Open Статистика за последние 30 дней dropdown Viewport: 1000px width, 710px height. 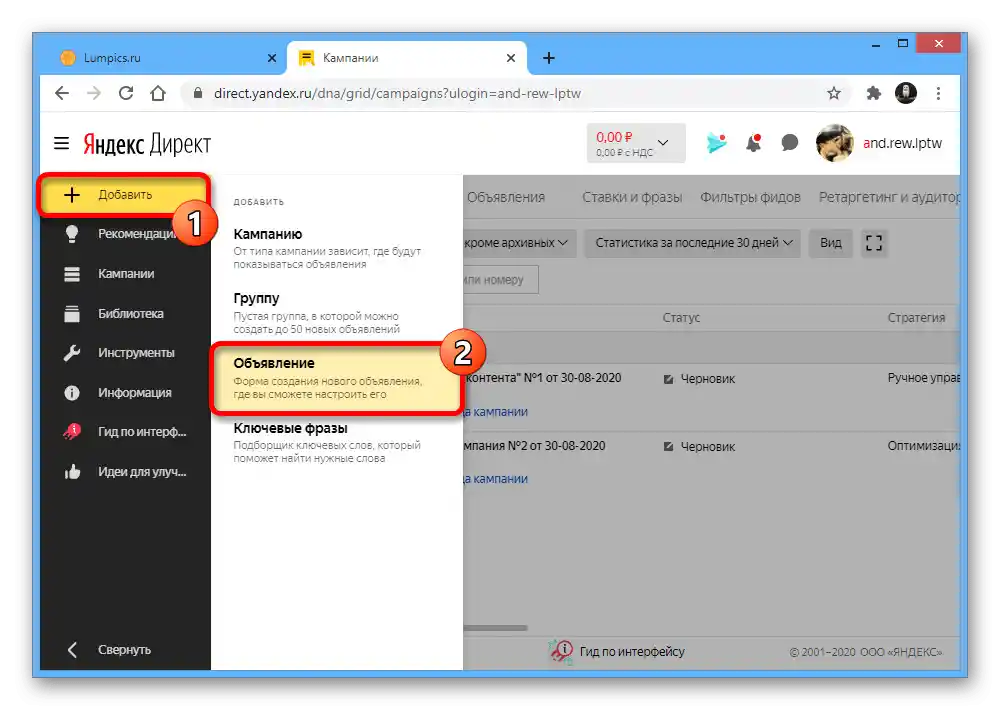693,243
